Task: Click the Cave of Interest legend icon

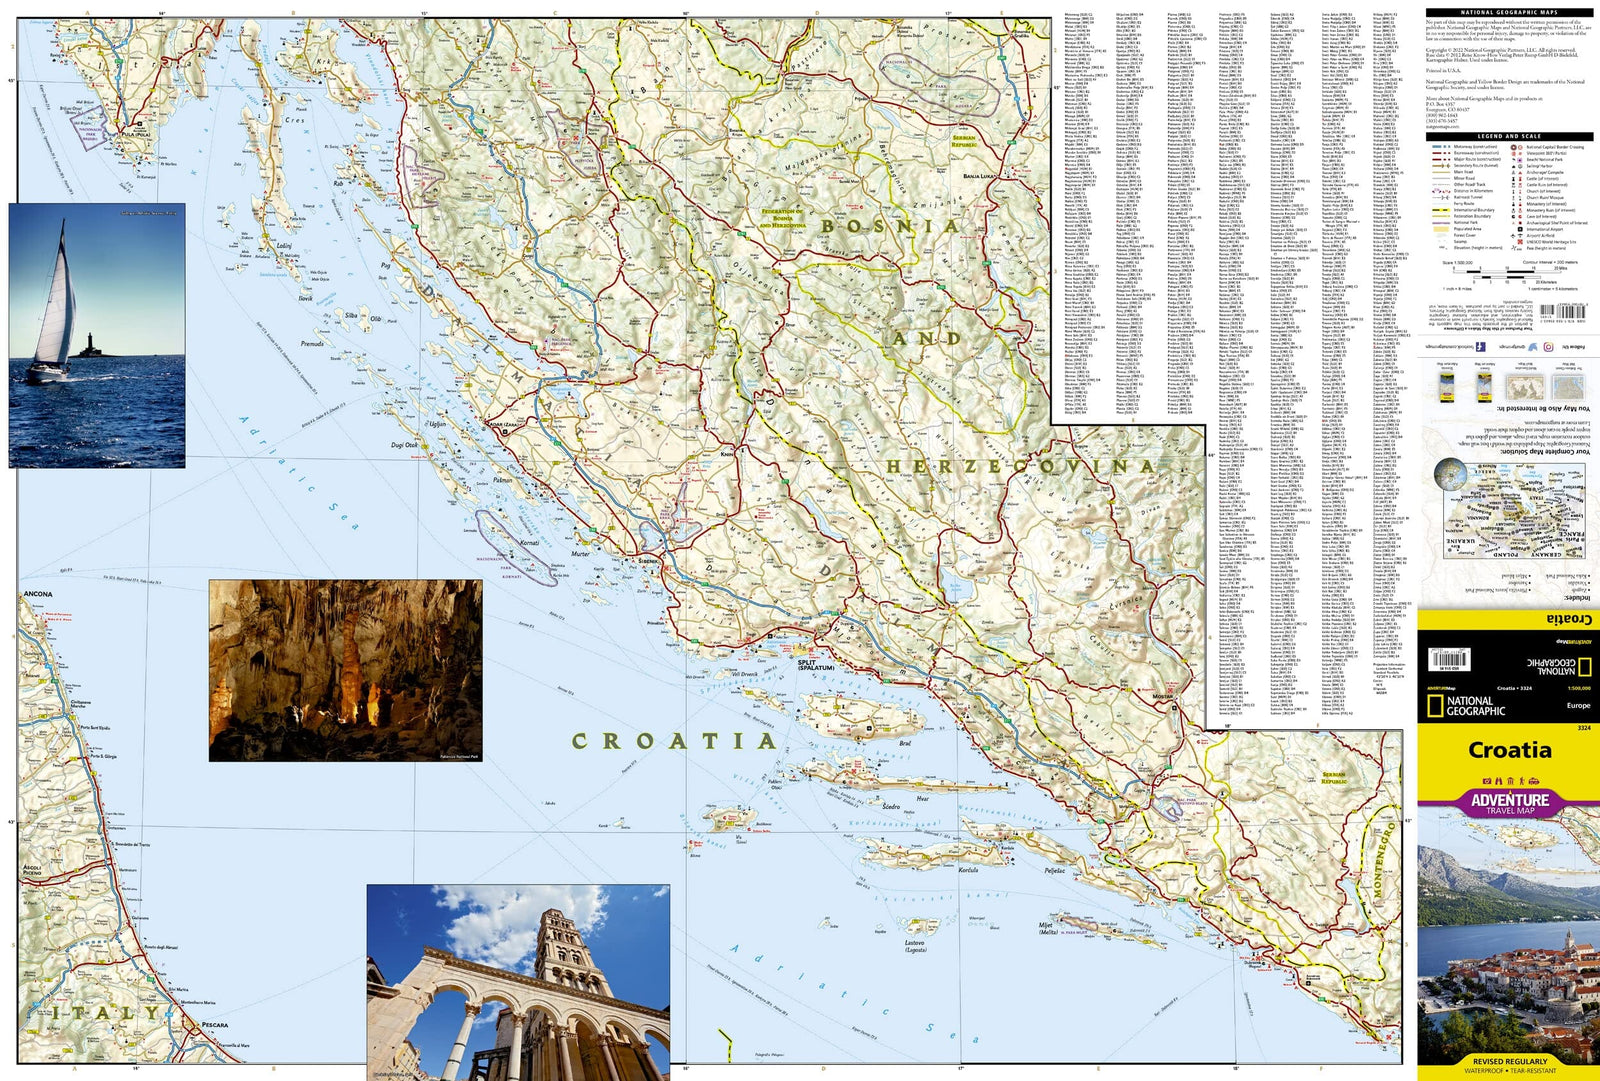Action: 1514,216
